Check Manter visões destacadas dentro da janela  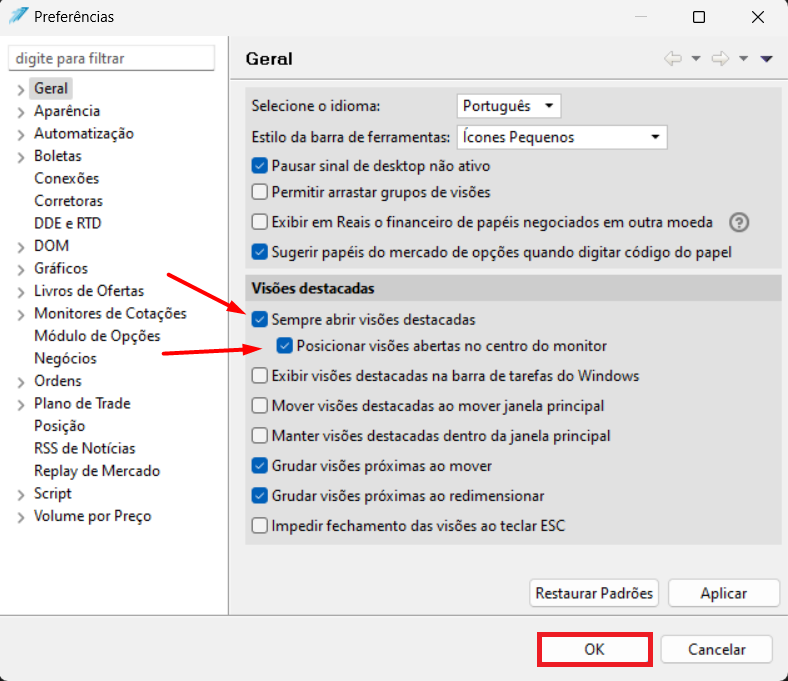click(259, 436)
